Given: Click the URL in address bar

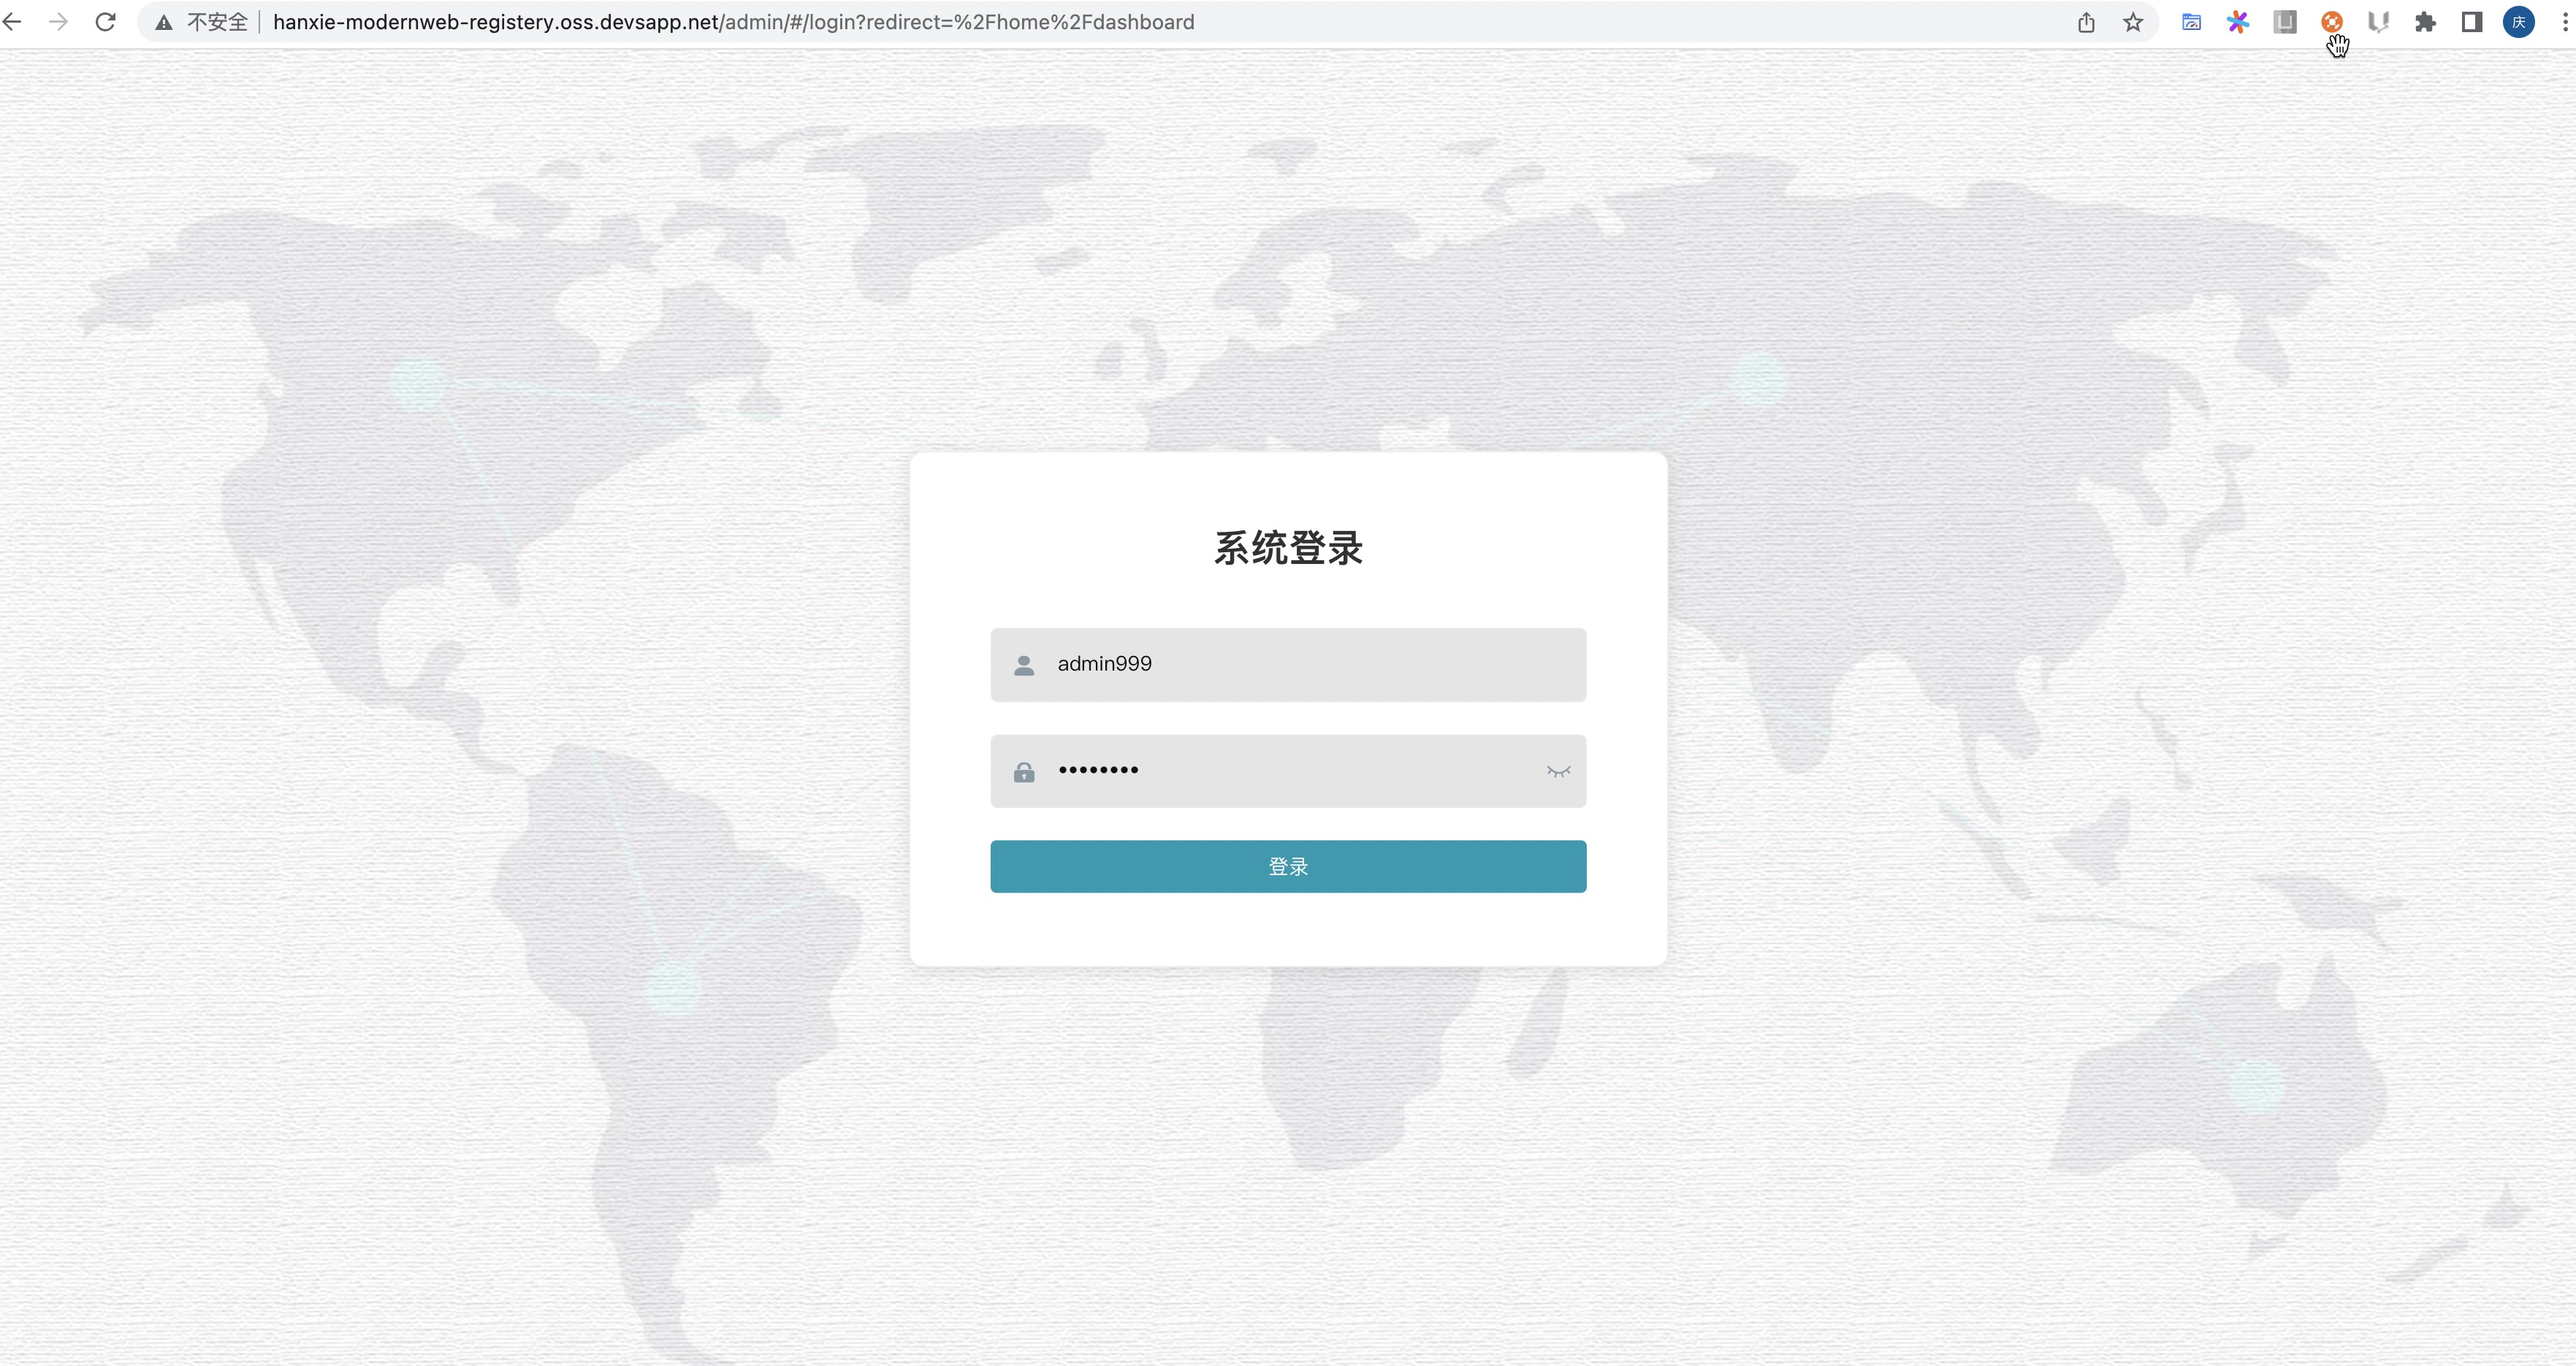Looking at the screenshot, I should (x=733, y=22).
